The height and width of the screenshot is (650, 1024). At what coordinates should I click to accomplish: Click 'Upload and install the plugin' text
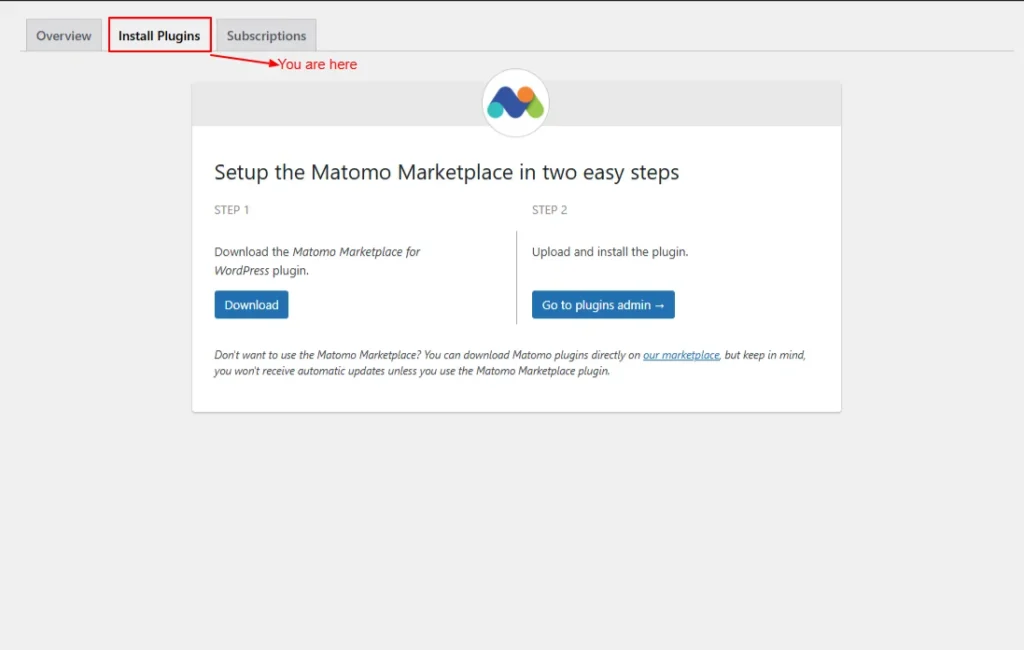point(610,252)
